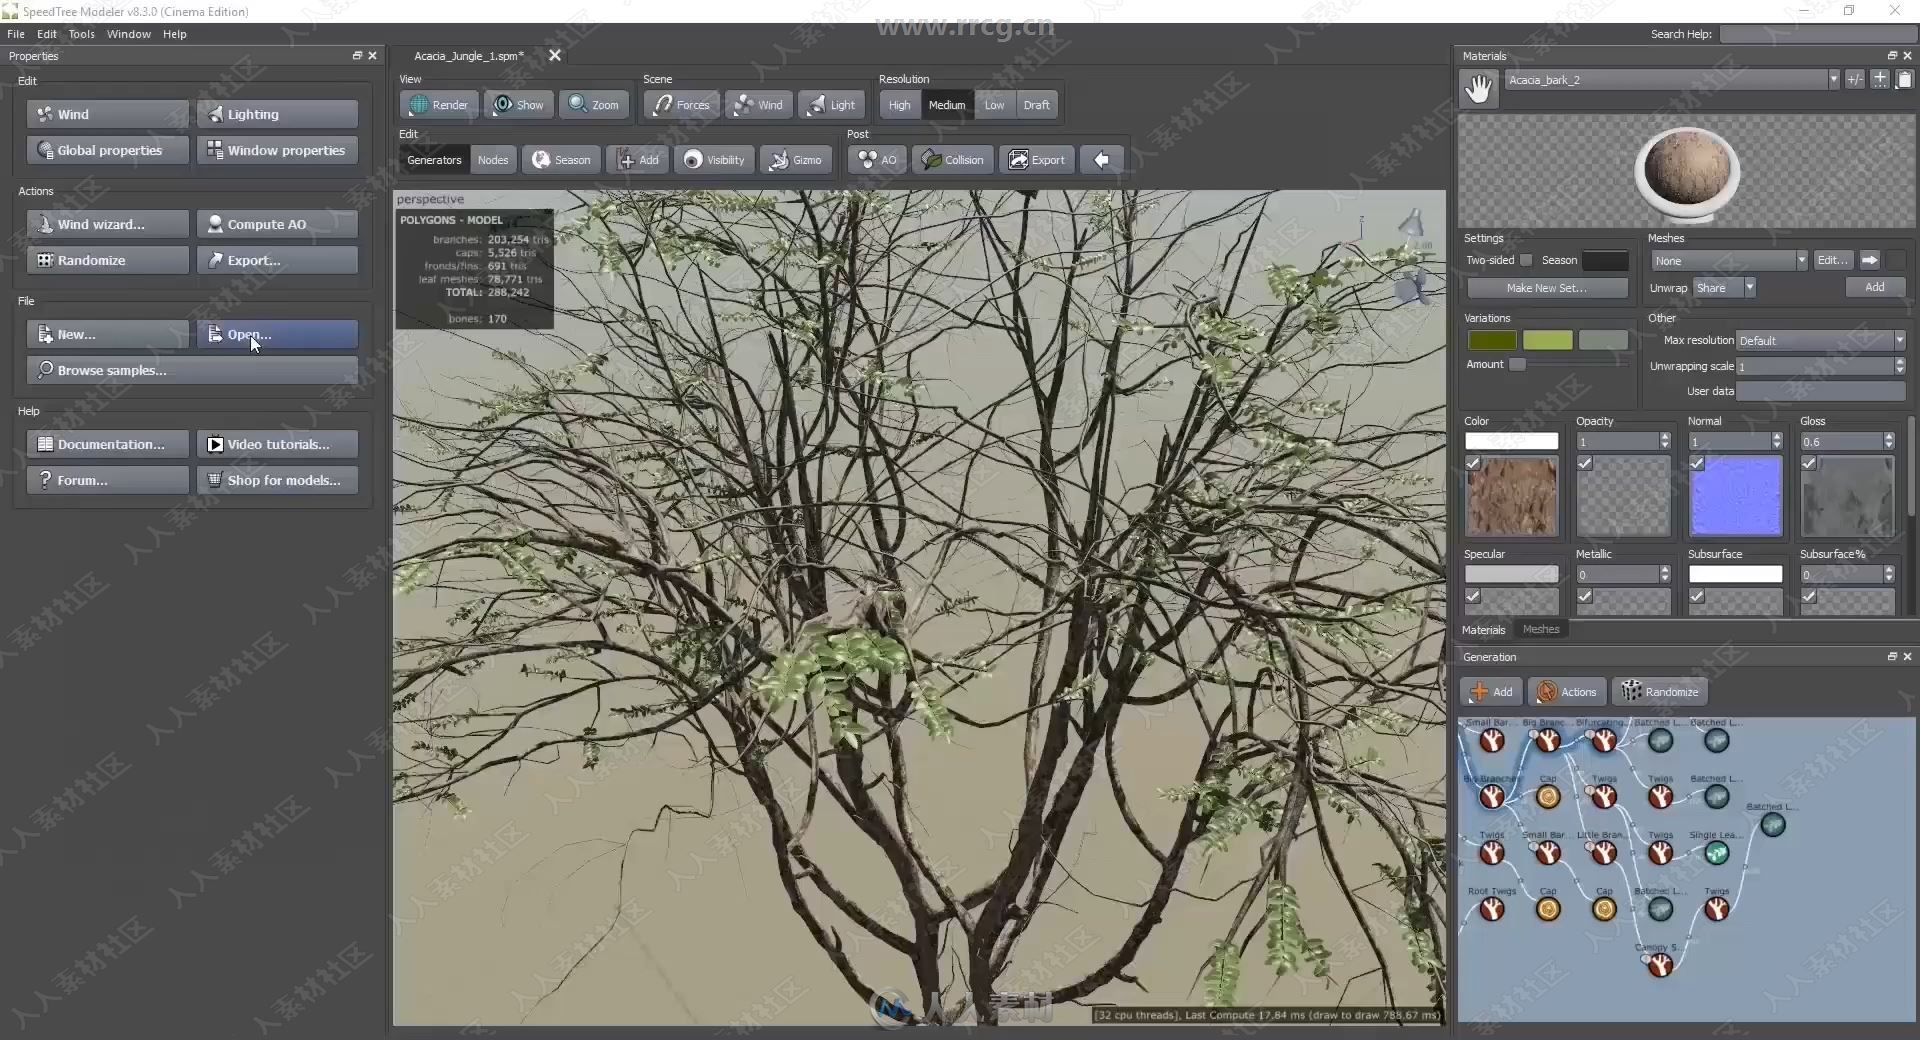
Task: Open the Visibility tool
Action: (x=714, y=160)
